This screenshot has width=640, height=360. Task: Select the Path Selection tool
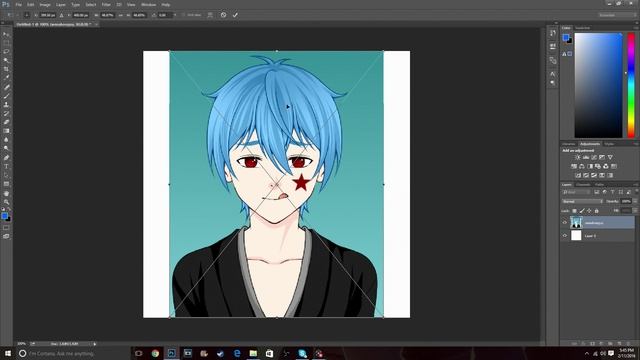point(6,175)
